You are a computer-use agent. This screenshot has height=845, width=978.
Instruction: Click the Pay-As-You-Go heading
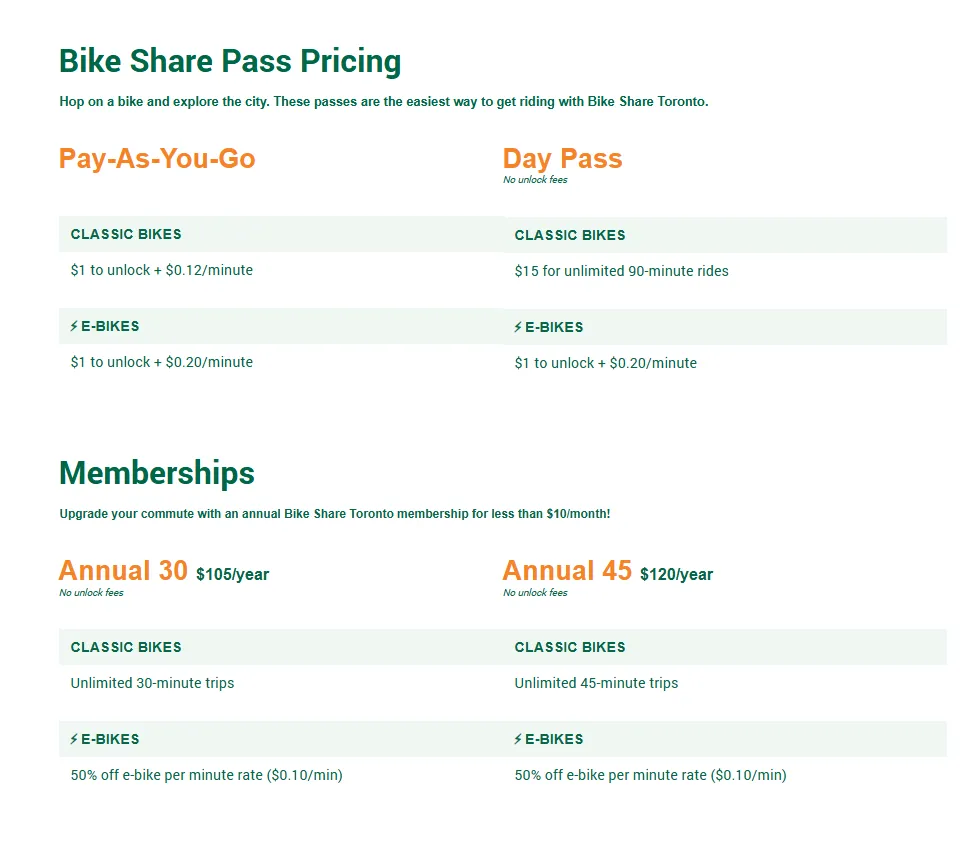click(157, 158)
